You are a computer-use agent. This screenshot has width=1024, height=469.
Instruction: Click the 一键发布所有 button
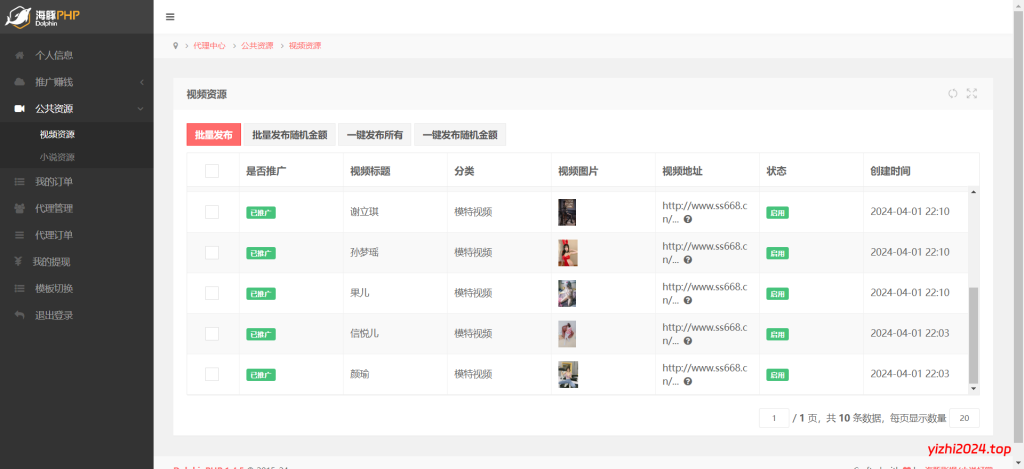tap(375, 135)
